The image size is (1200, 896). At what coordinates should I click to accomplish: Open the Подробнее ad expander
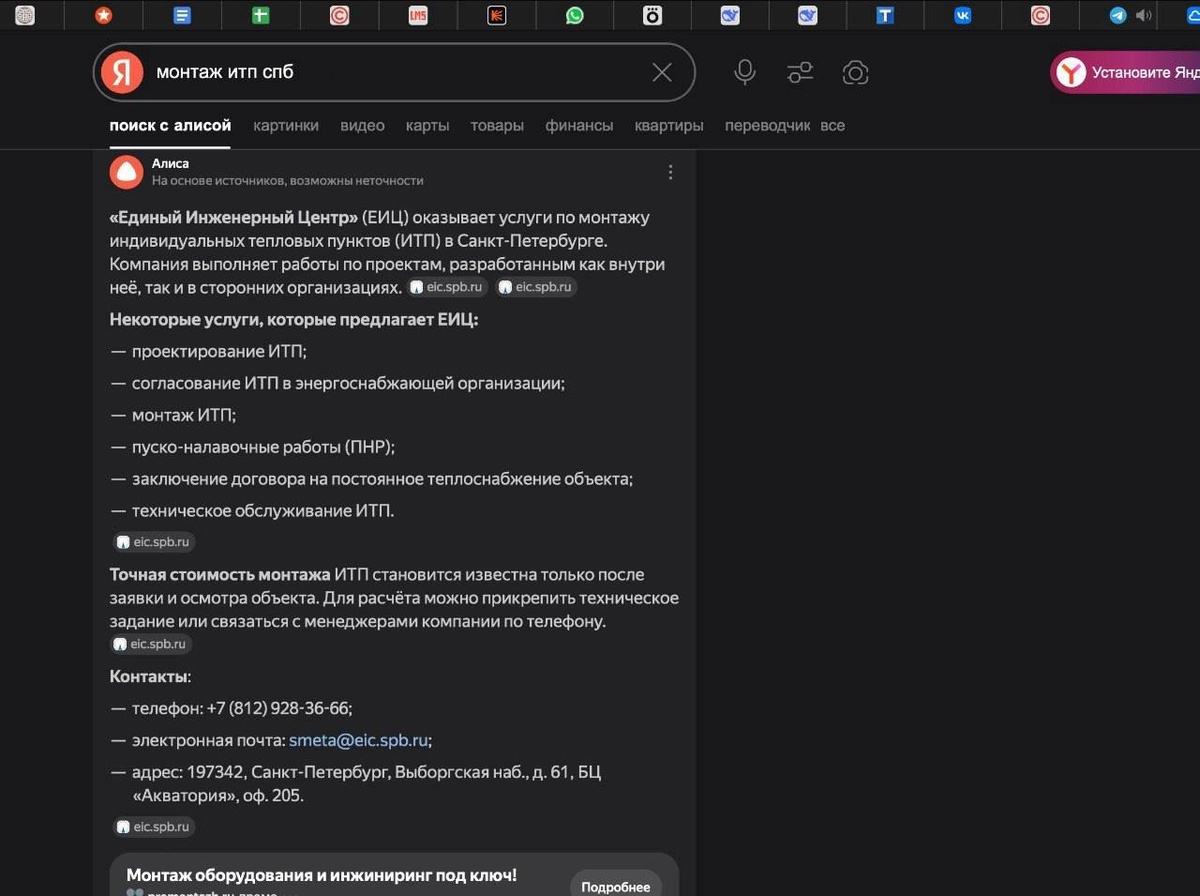(616, 885)
